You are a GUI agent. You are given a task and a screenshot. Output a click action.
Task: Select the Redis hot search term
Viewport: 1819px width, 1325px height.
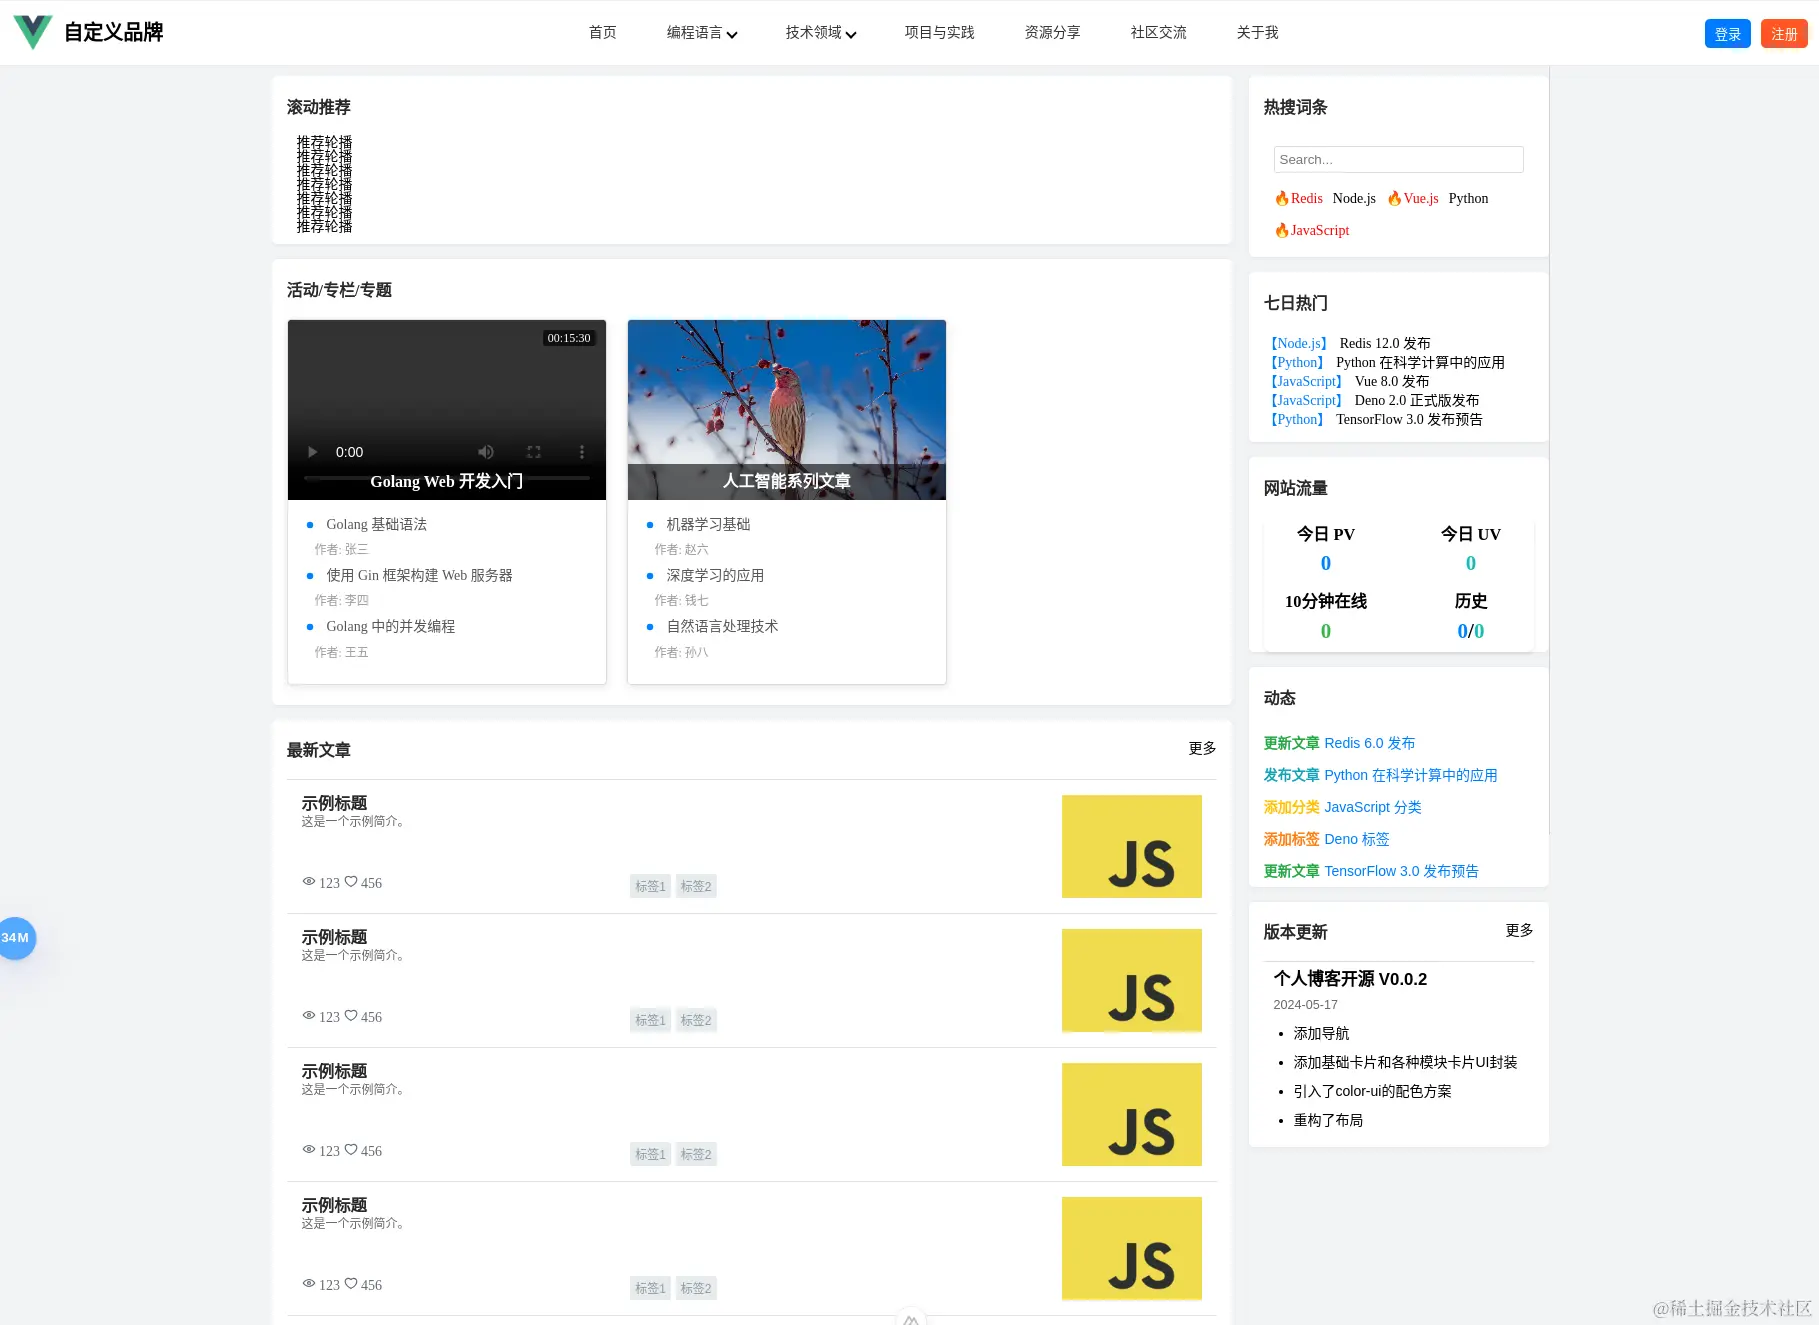click(x=1307, y=198)
